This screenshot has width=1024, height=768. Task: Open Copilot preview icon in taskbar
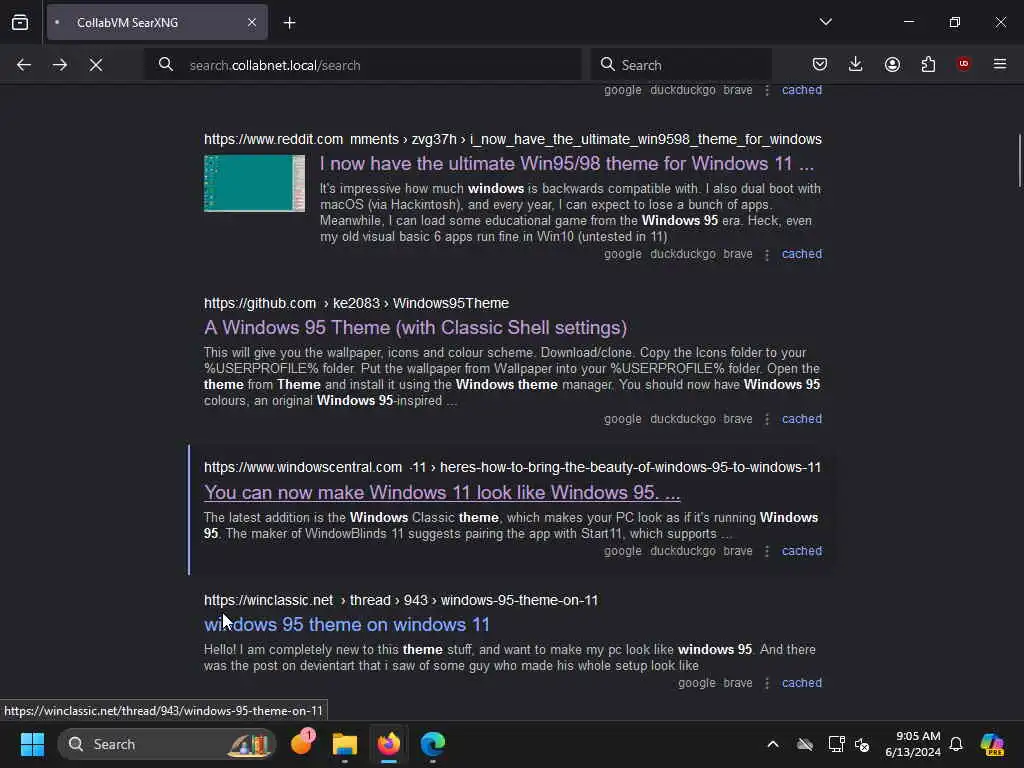coord(992,744)
